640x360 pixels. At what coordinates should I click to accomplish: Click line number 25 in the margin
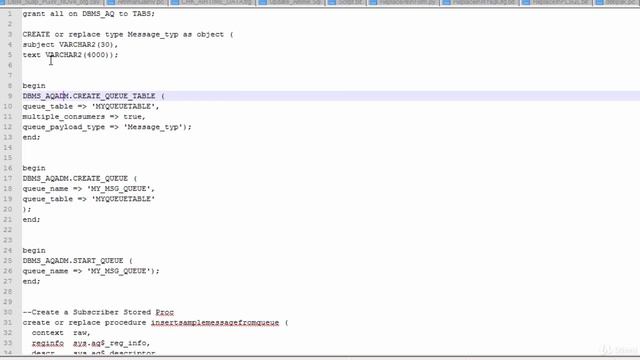pyautogui.click(x=8, y=261)
